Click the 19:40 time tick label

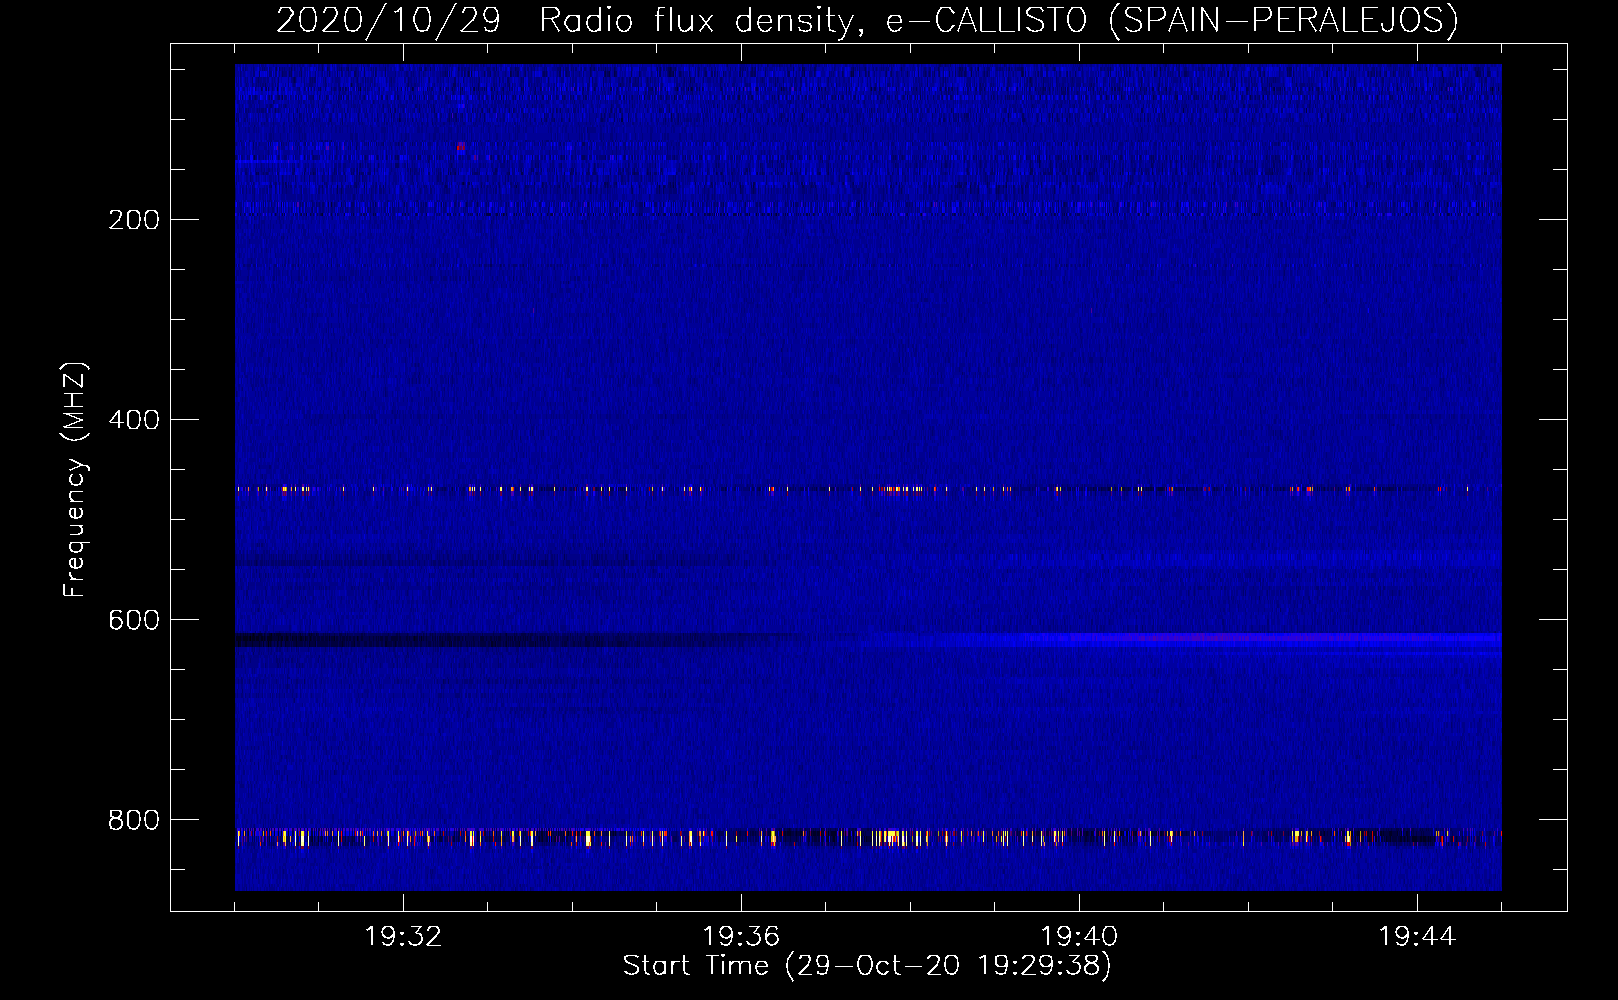coord(1079,937)
